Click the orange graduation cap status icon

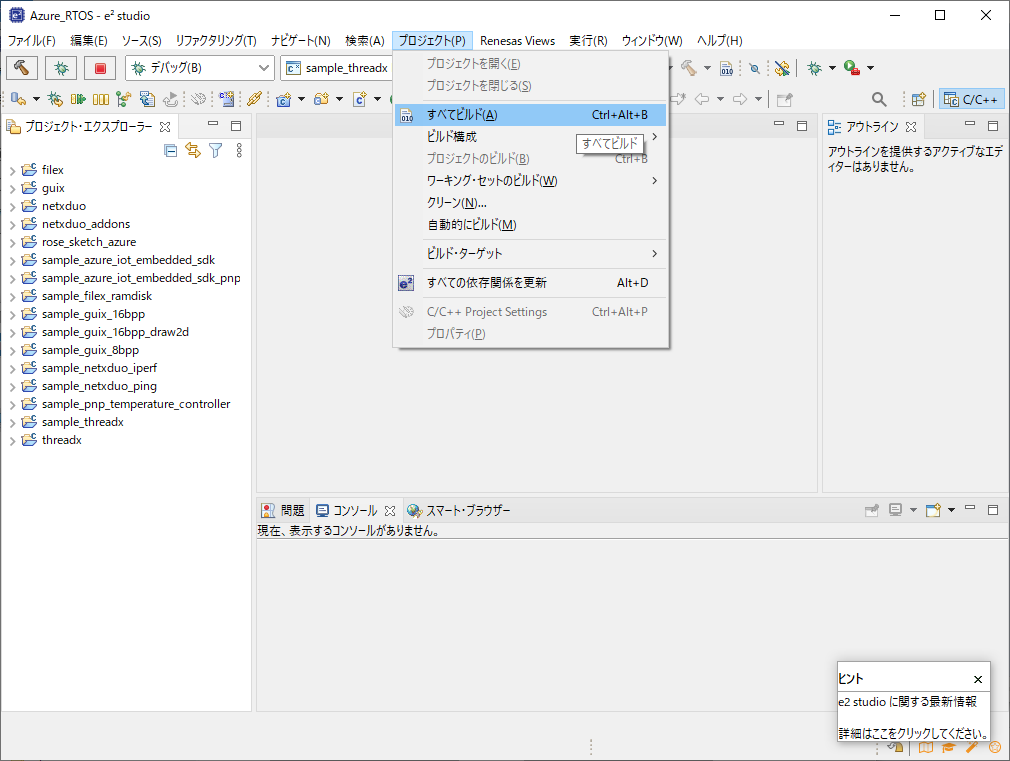[x=948, y=747]
